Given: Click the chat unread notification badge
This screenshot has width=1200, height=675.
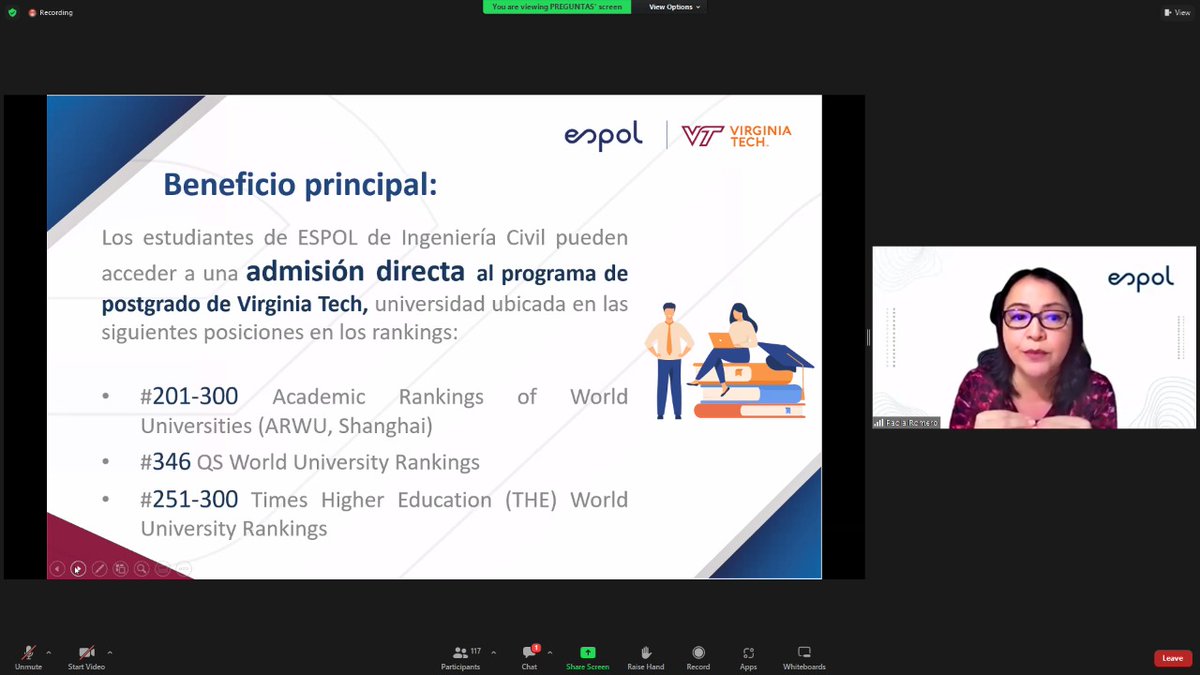Looking at the screenshot, I should click(537, 648).
